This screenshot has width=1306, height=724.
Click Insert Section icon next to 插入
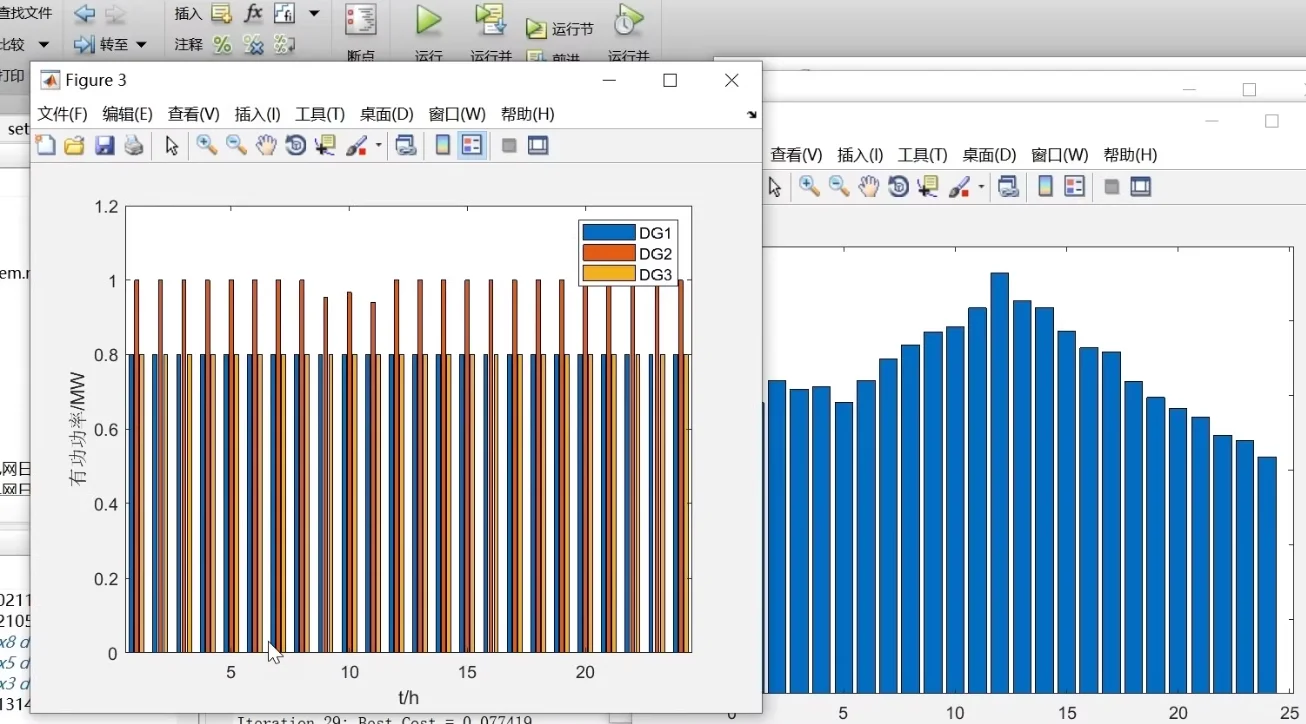tap(221, 13)
